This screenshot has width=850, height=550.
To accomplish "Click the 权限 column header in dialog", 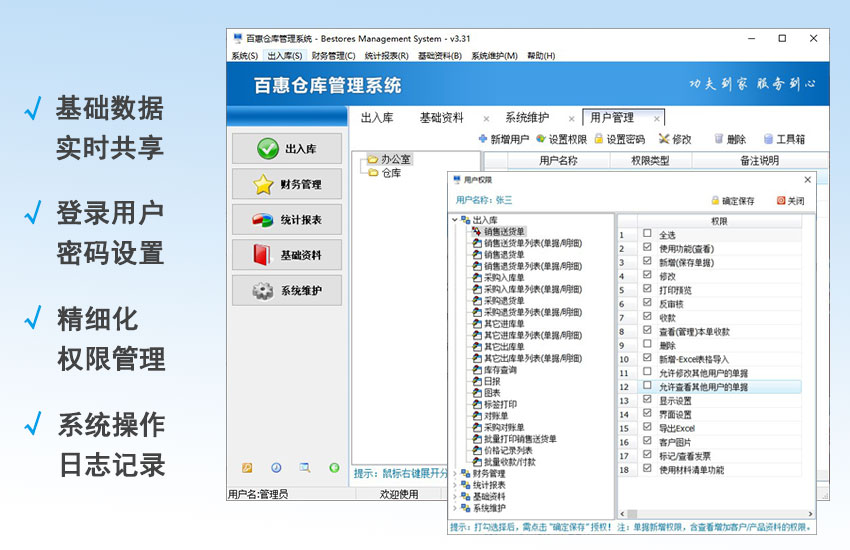I will [719, 221].
